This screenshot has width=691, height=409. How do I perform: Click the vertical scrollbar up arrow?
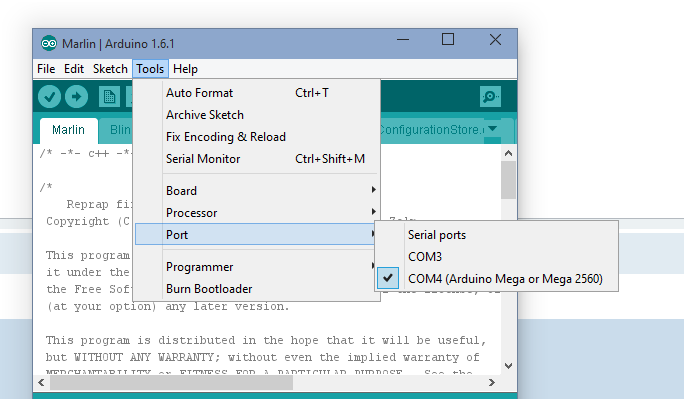pyautogui.click(x=508, y=153)
